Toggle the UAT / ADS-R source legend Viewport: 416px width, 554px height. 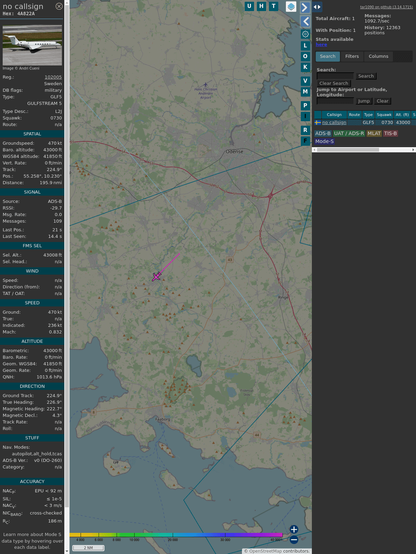[x=349, y=133]
